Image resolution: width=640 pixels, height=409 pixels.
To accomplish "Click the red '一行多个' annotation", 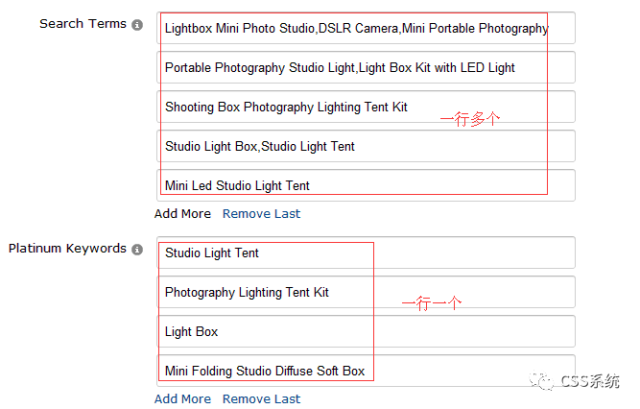I will [470, 118].
